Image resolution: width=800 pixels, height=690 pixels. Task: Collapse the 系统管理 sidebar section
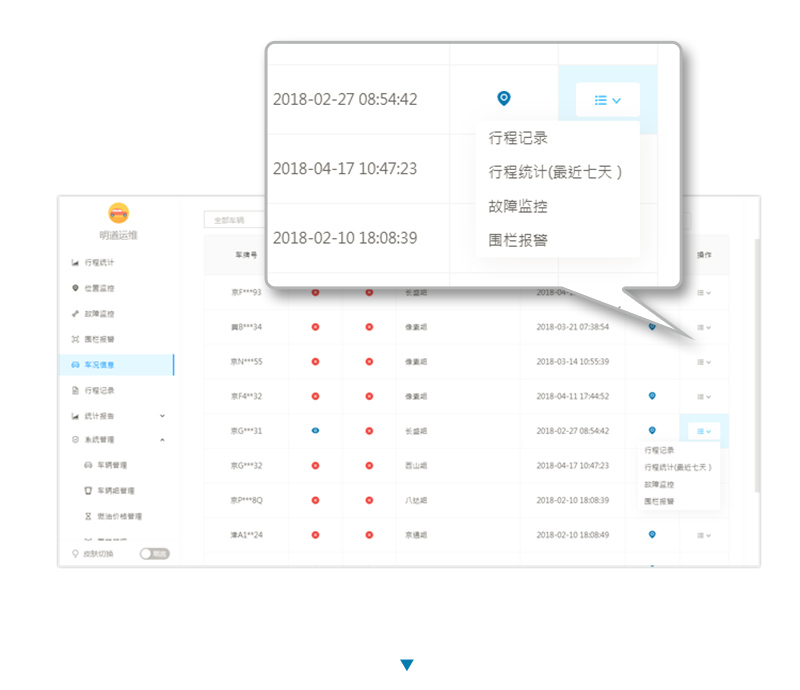162,440
